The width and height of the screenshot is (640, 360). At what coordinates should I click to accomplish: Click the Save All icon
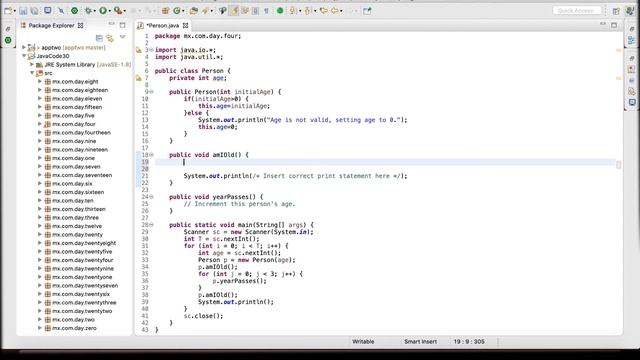[x=34, y=11]
